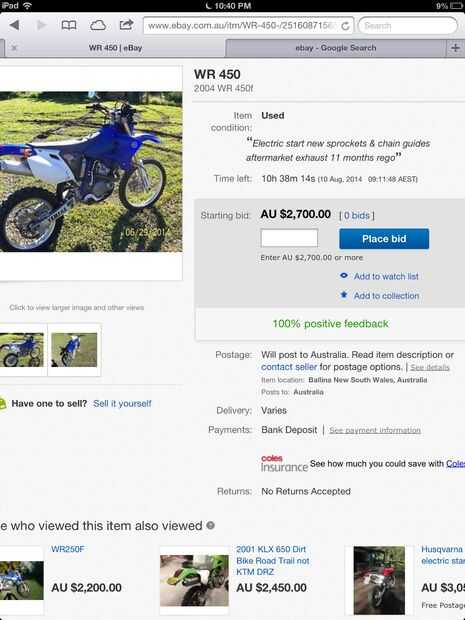Open the 0 bids link

pyautogui.click(x=357, y=215)
